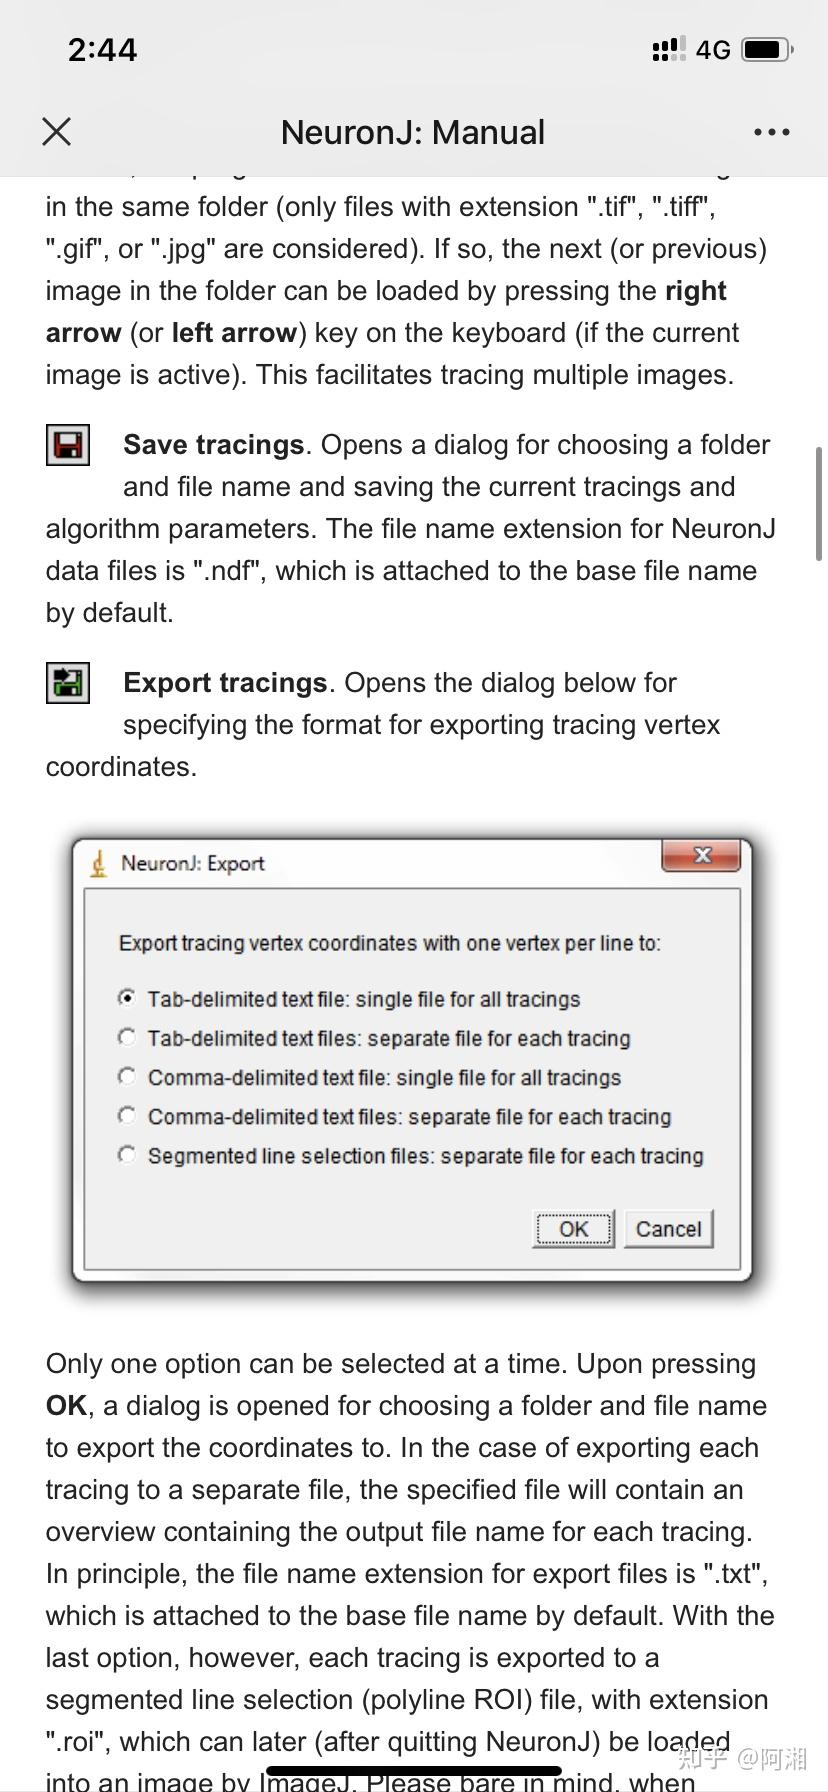Tap the battery status icon
Screen dimensions: 828x1792
click(767, 49)
